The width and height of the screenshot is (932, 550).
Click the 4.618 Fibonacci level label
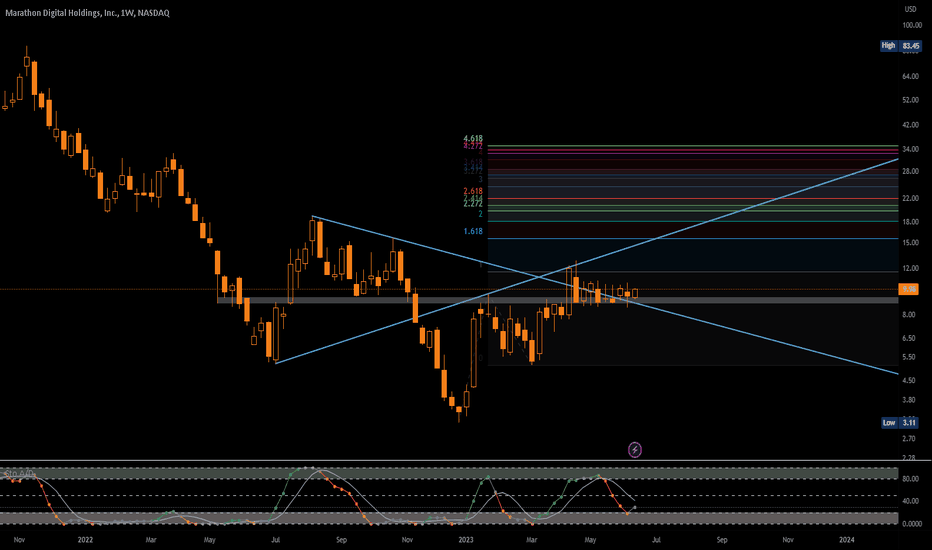click(x=473, y=139)
